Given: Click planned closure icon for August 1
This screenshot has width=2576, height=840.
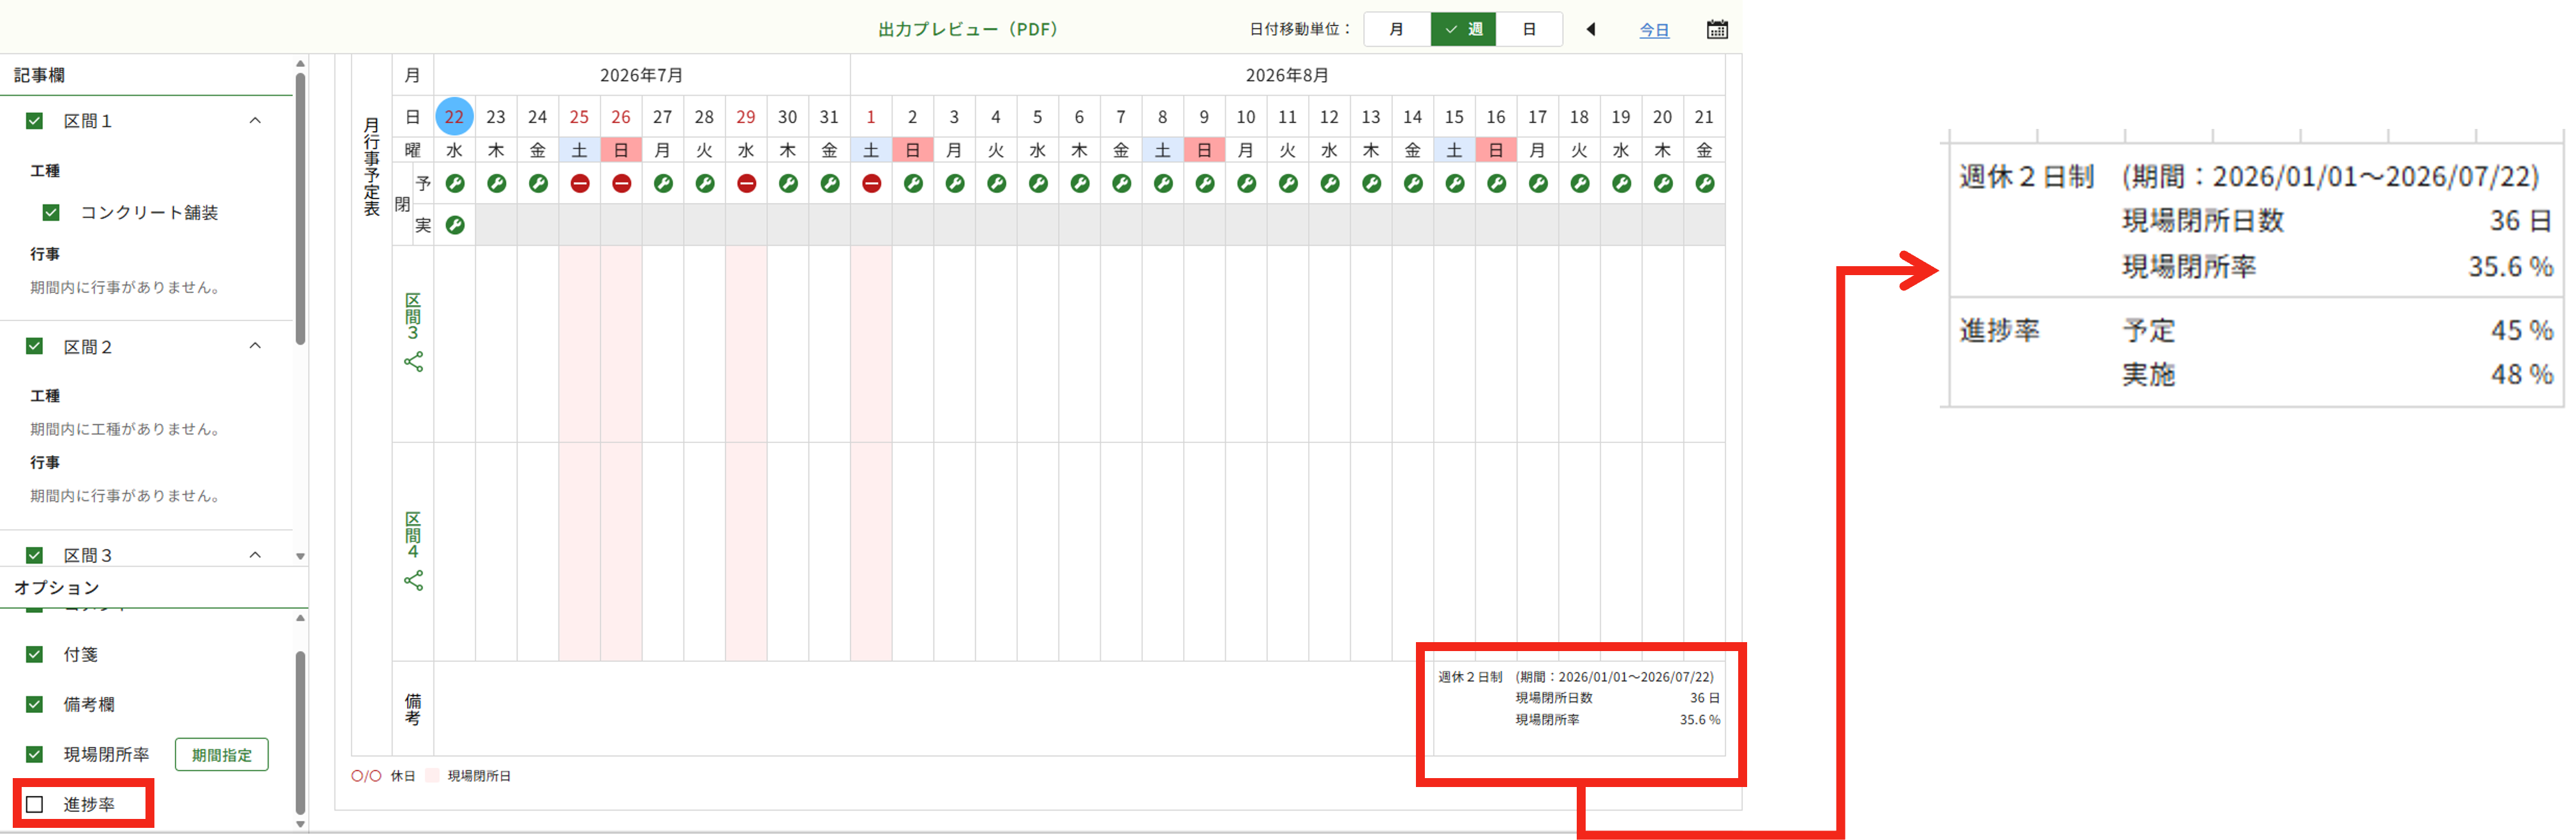Looking at the screenshot, I should pyautogui.click(x=871, y=183).
